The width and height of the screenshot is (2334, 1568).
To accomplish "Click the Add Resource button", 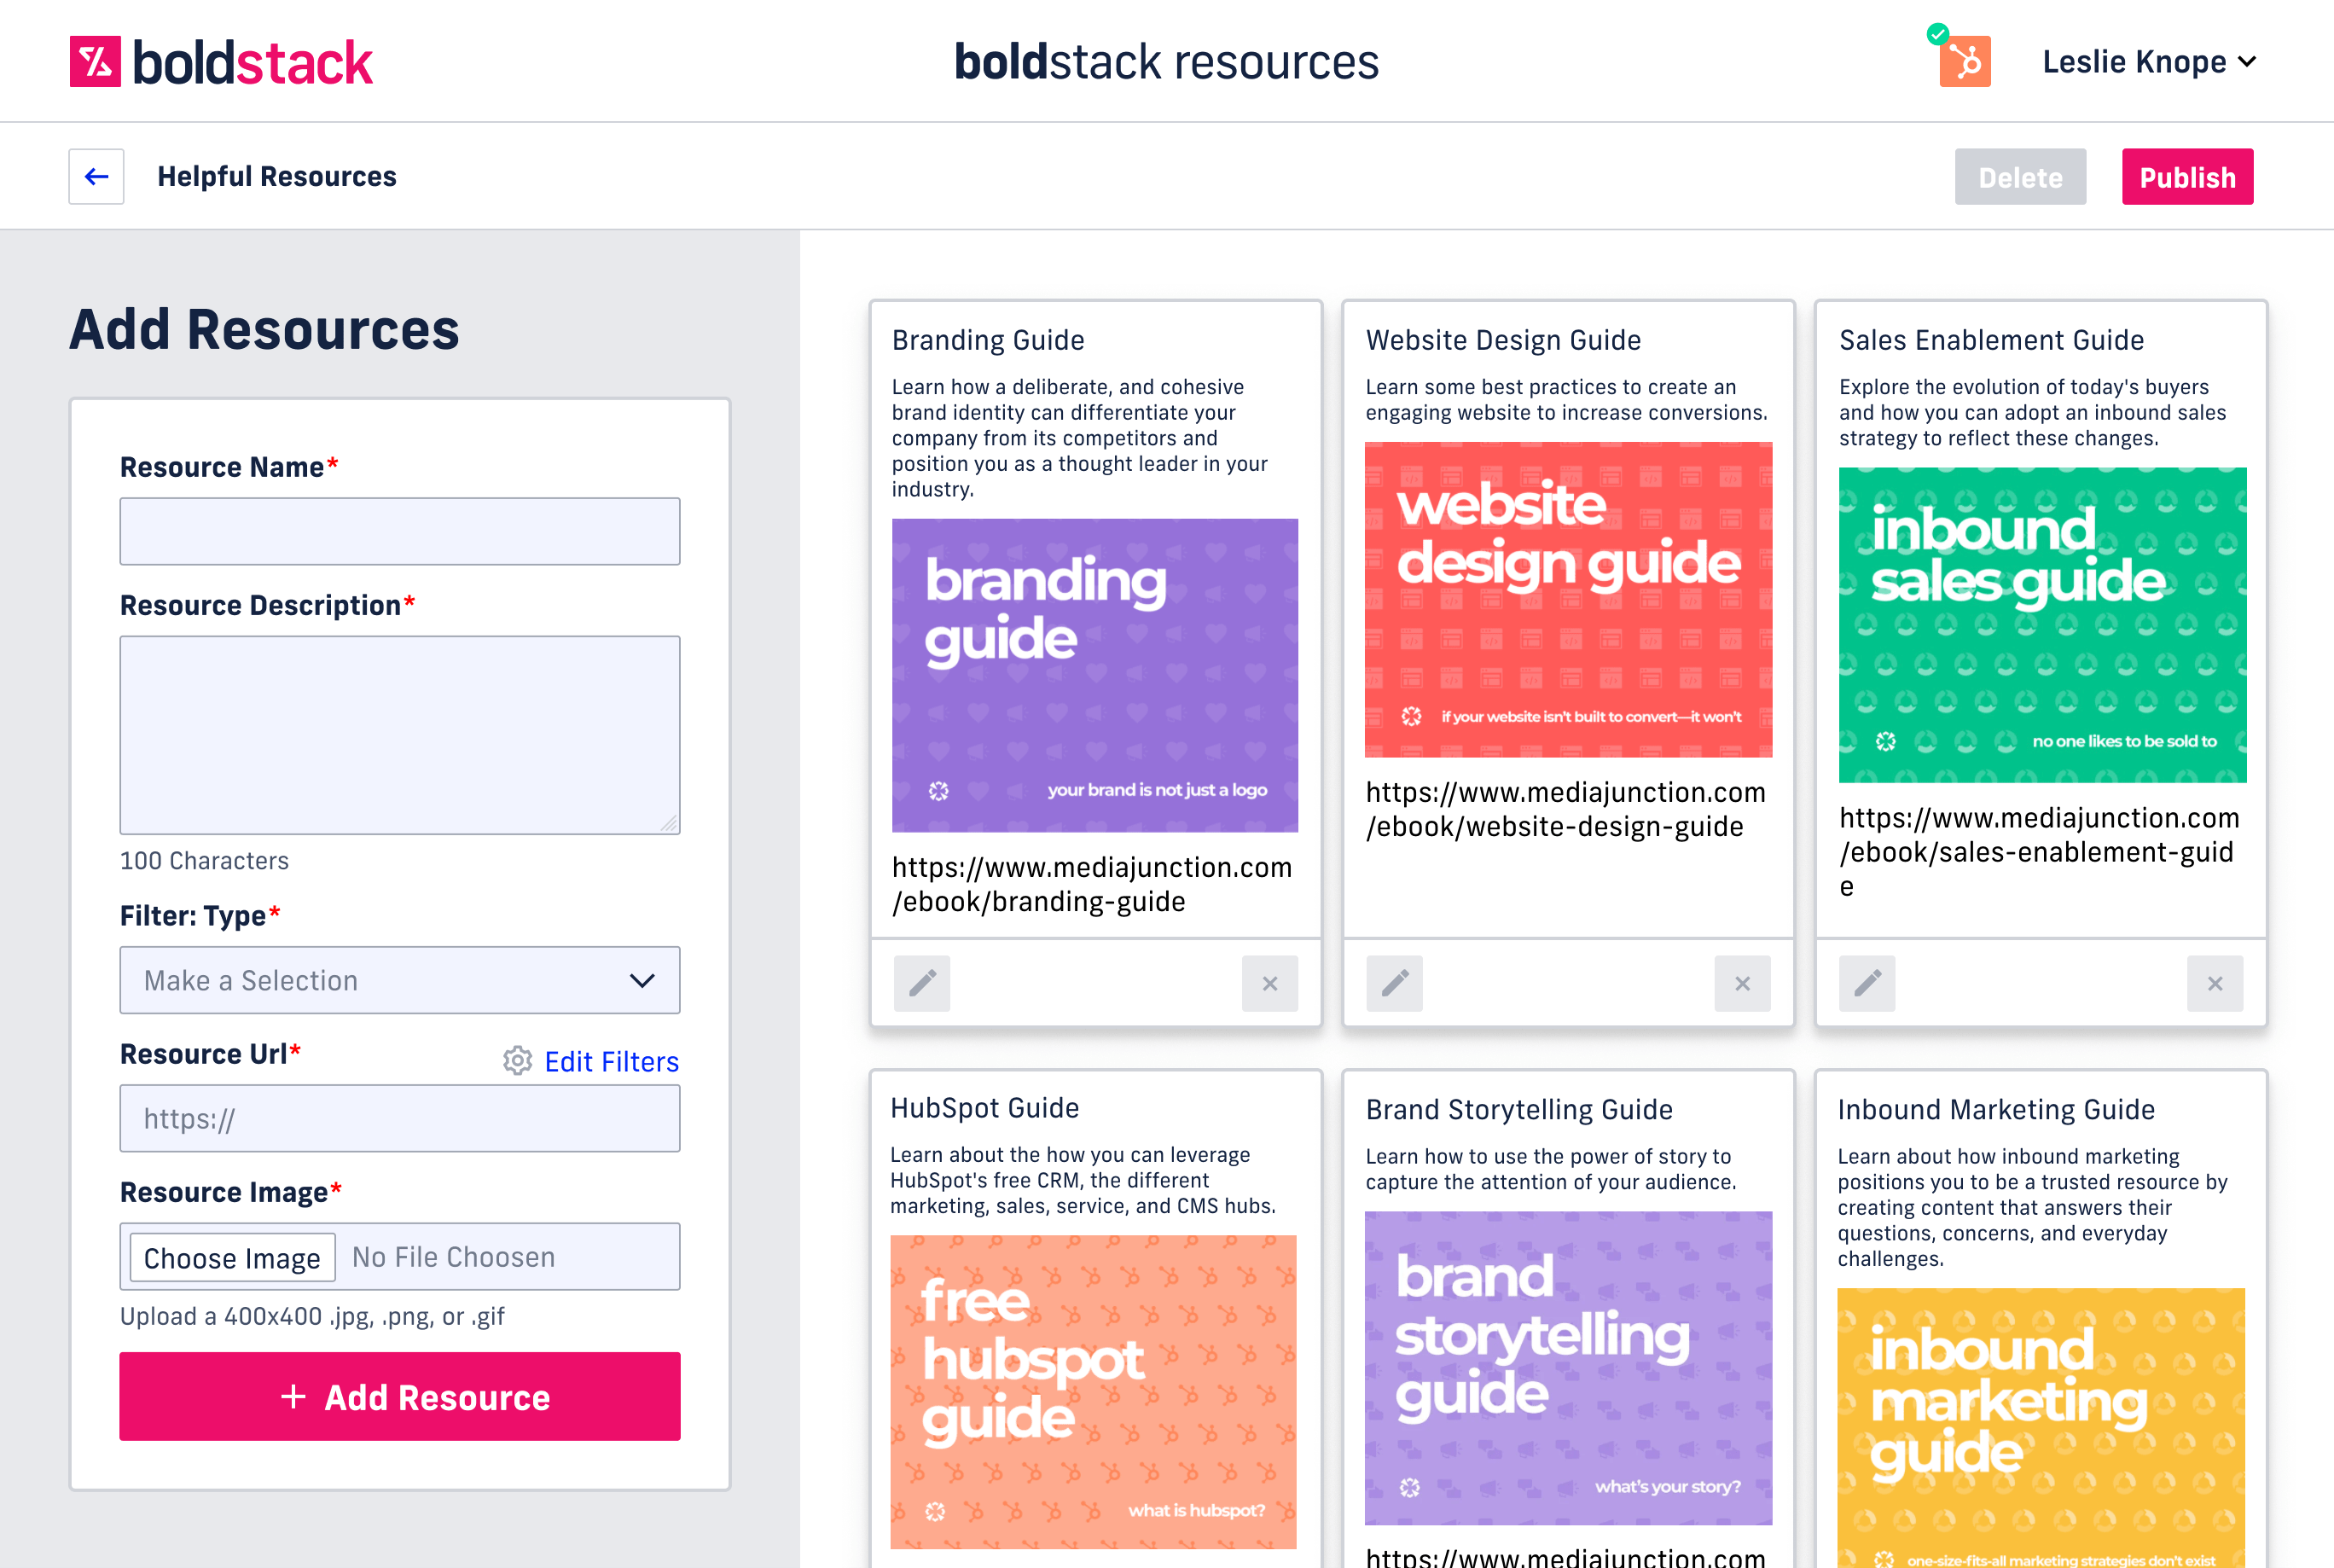I will tap(400, 1396).
